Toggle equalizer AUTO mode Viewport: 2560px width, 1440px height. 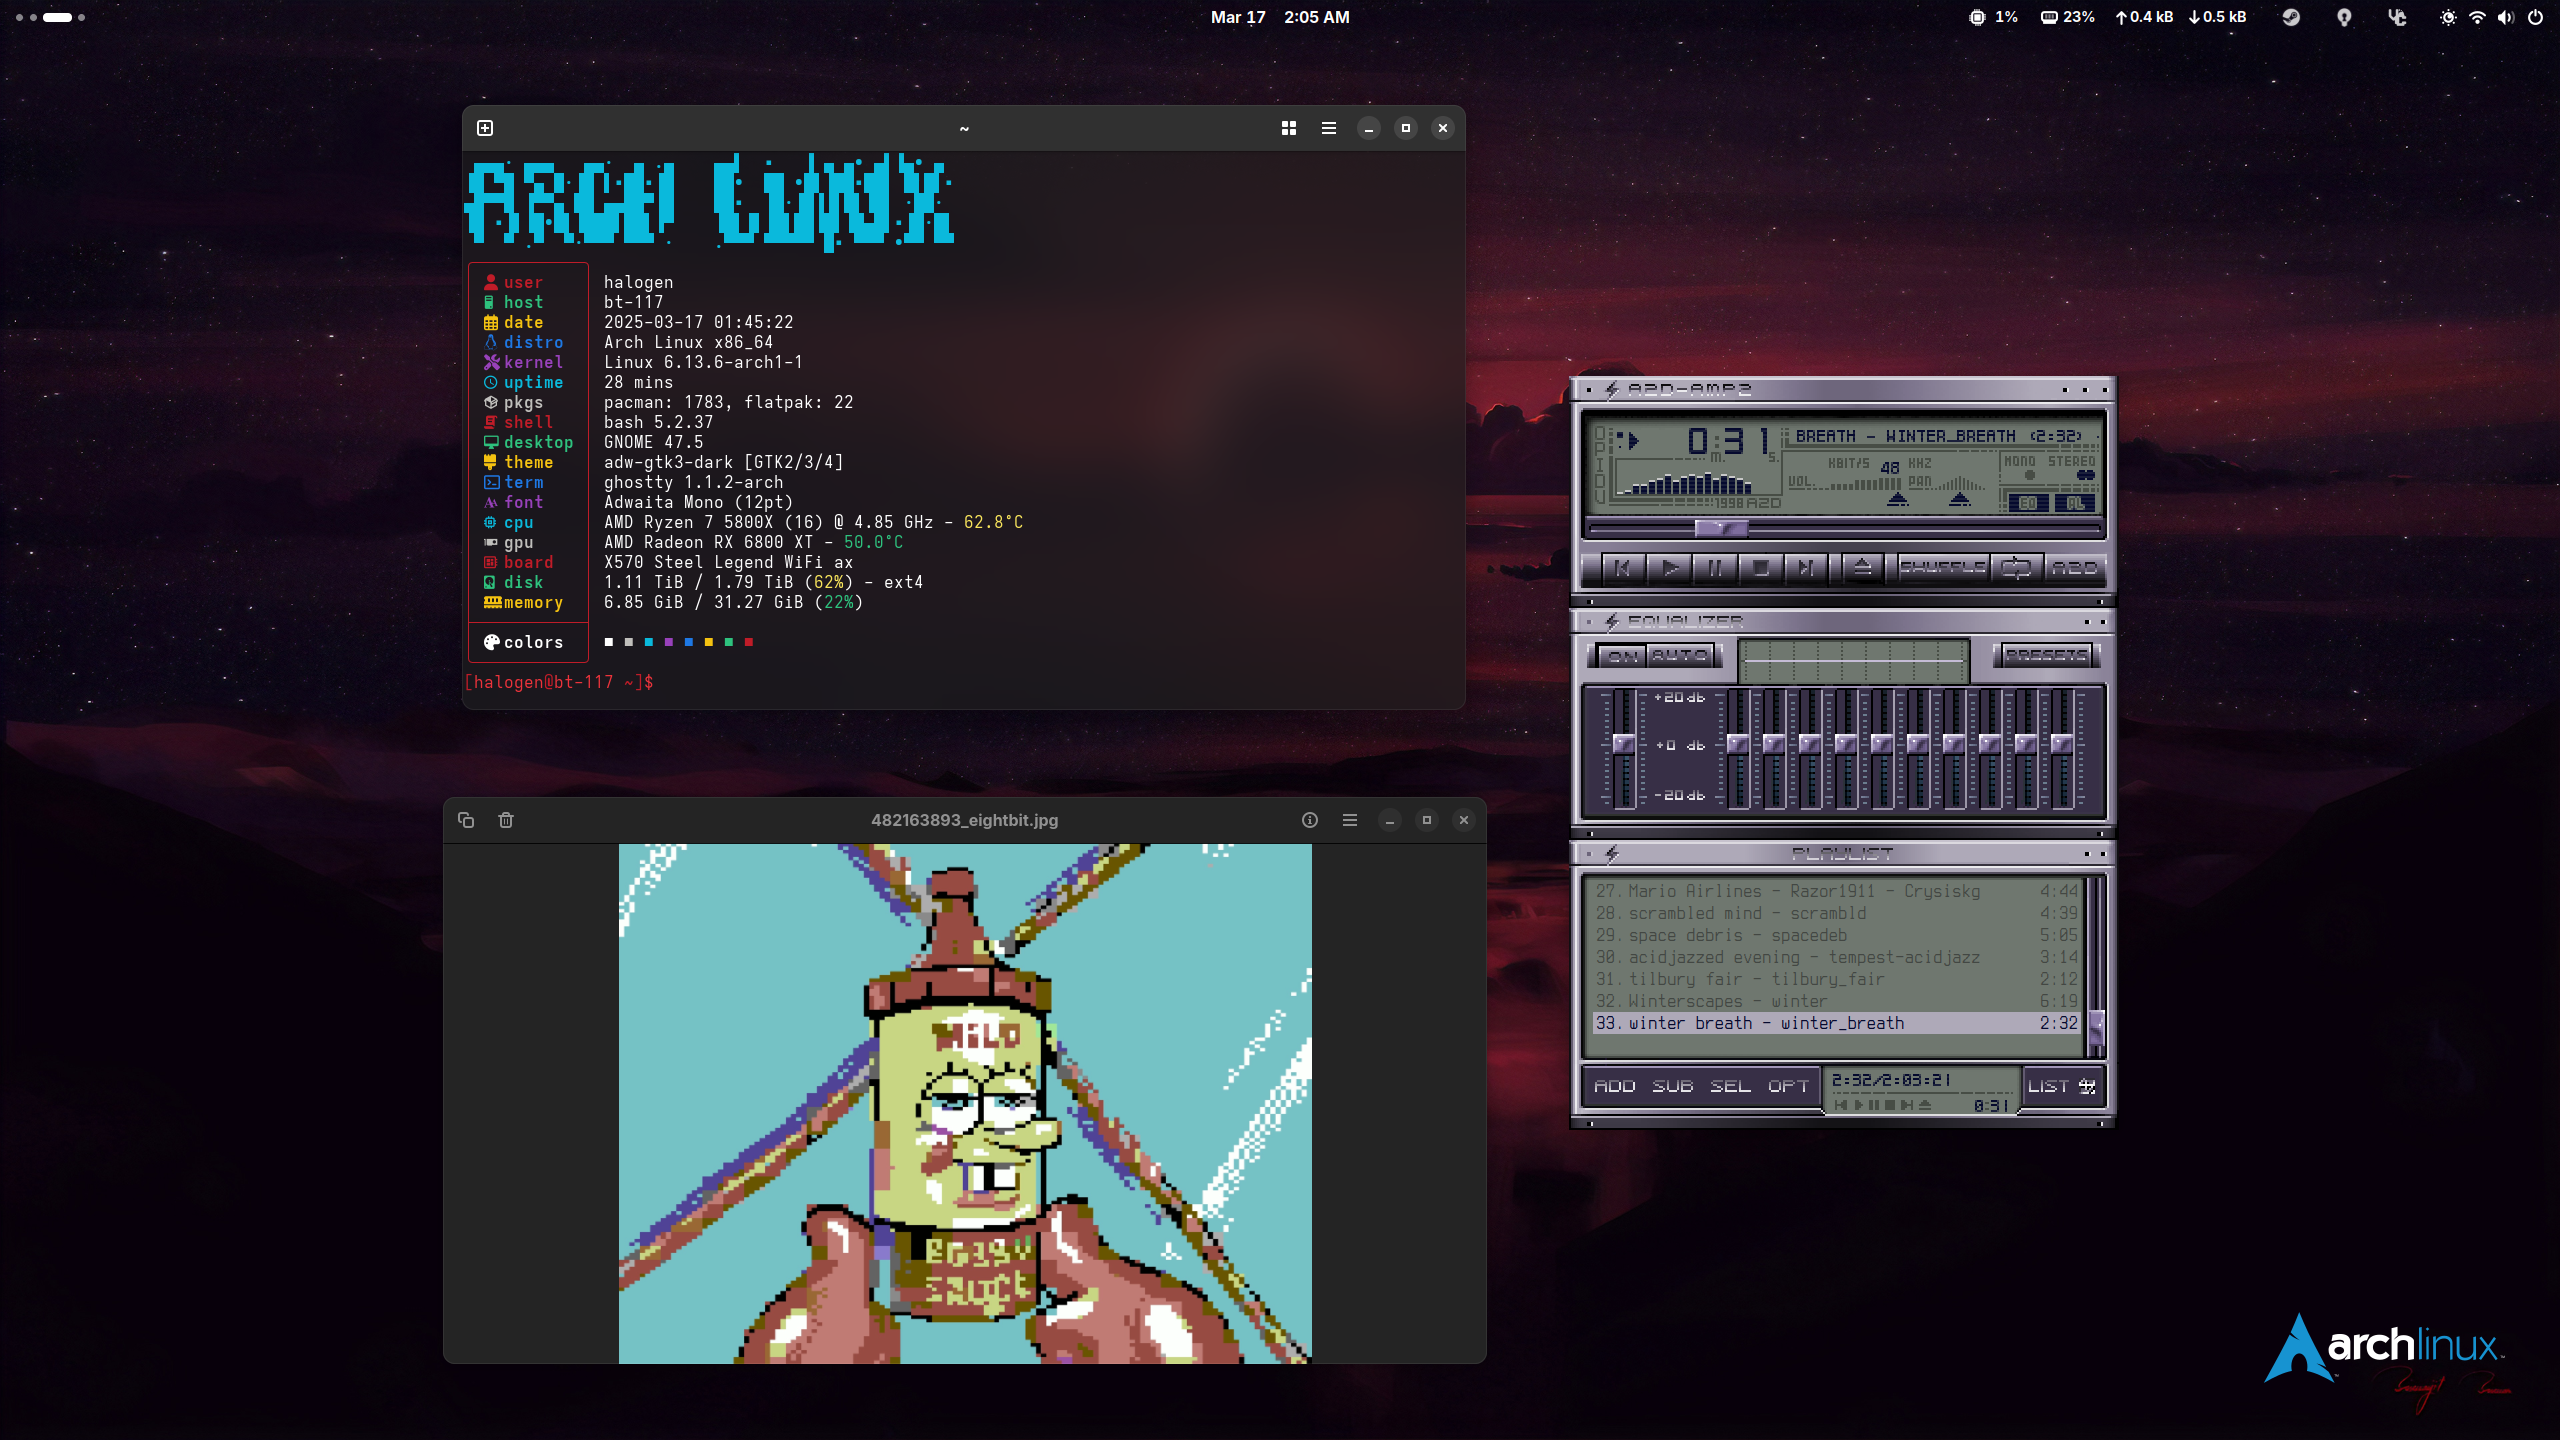point(1680,656)
